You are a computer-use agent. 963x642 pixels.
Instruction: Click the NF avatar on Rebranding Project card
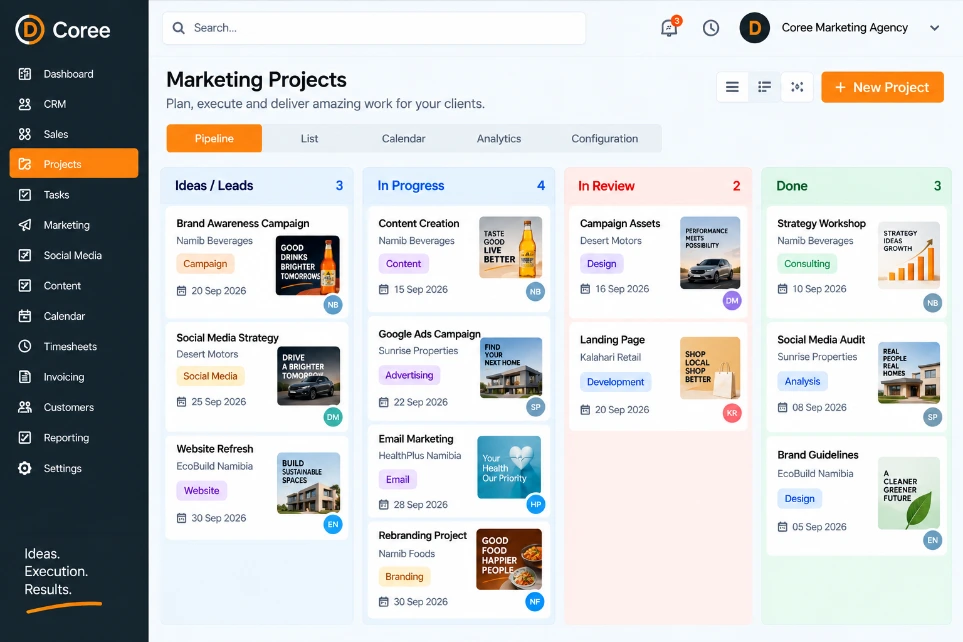[x=535, y=601]
